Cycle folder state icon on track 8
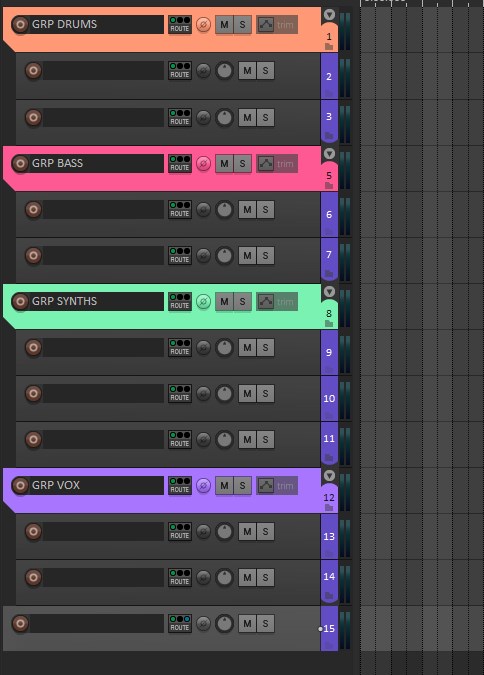The height and width of the screenshot is (675, 484). pyautogui.click(x=329, y=323)
